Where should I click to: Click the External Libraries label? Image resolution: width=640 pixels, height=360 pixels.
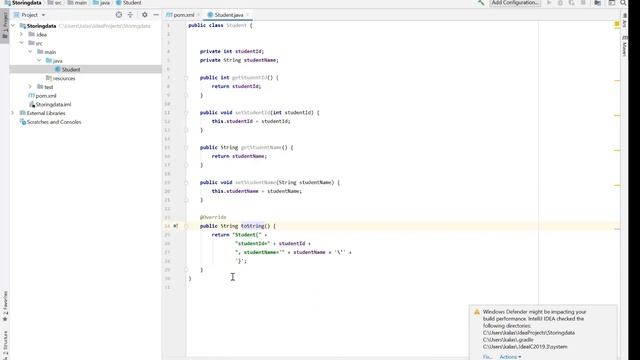[46, 113]
